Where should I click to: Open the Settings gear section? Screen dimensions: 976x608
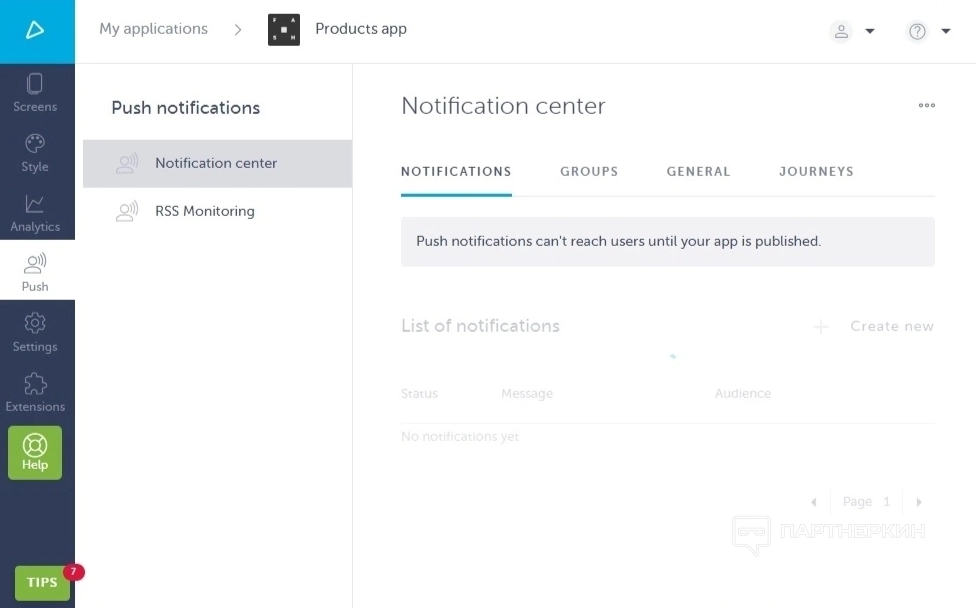pos(35,331)
